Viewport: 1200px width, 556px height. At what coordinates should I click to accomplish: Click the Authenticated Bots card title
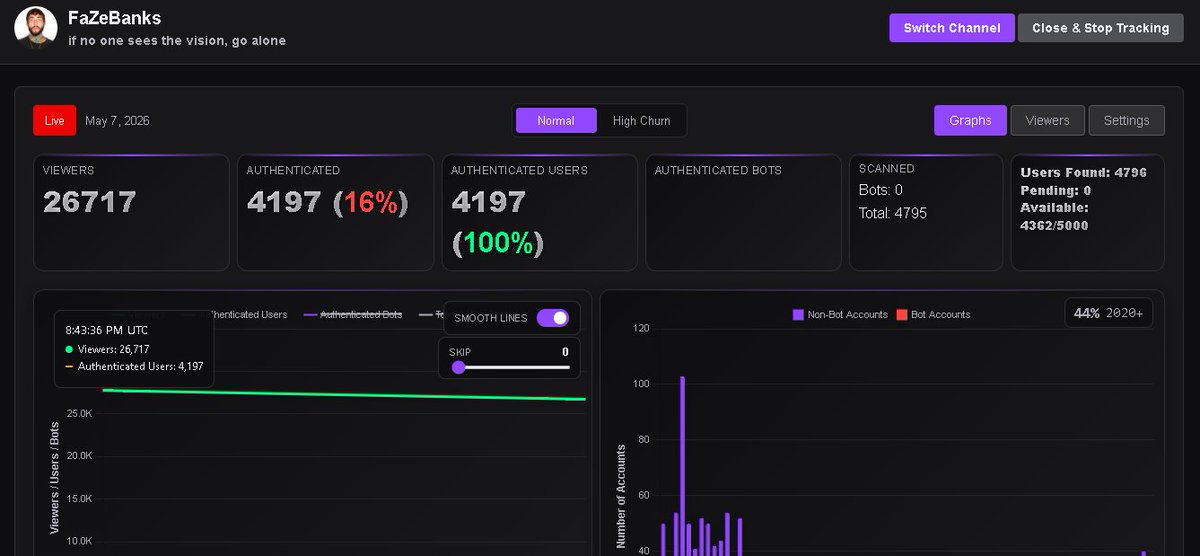[718, 170]
